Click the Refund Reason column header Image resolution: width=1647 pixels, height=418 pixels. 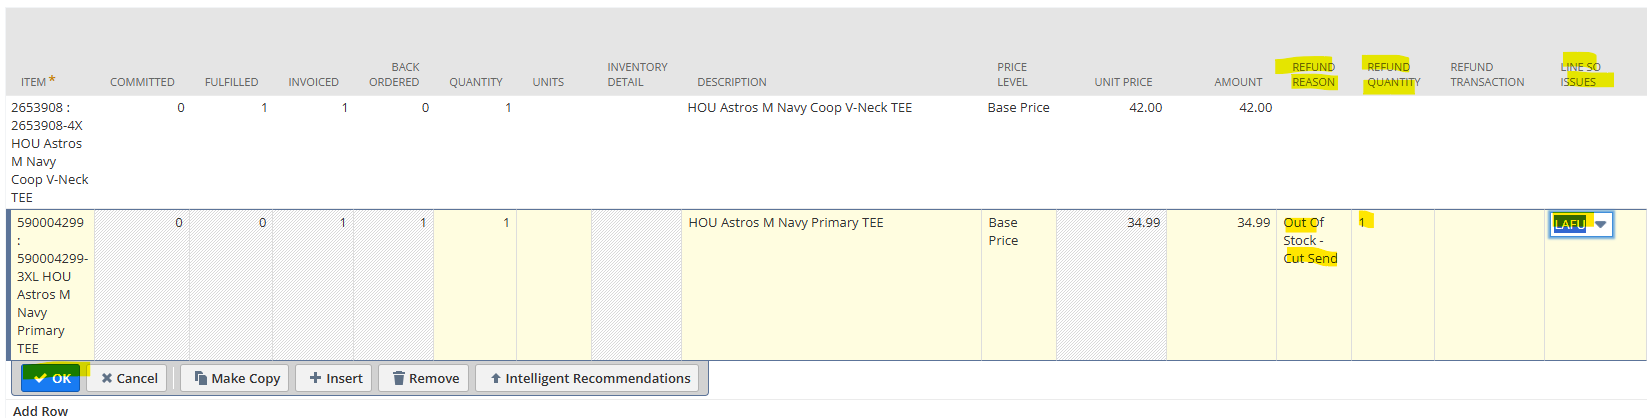(x=1313, y=74)
